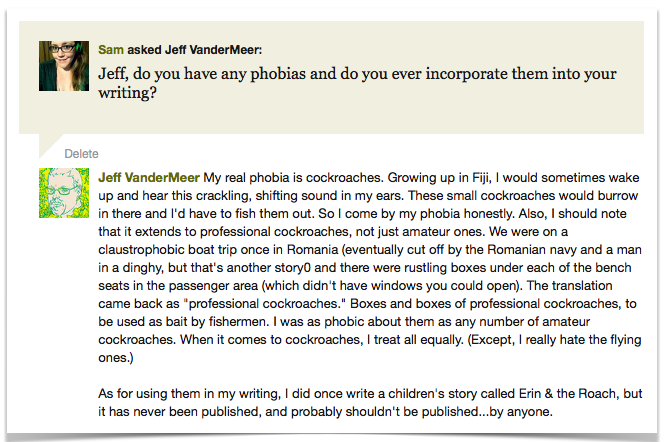Click the question text about phobias
This screenshot has height=442, width=666.
point(357,83)
